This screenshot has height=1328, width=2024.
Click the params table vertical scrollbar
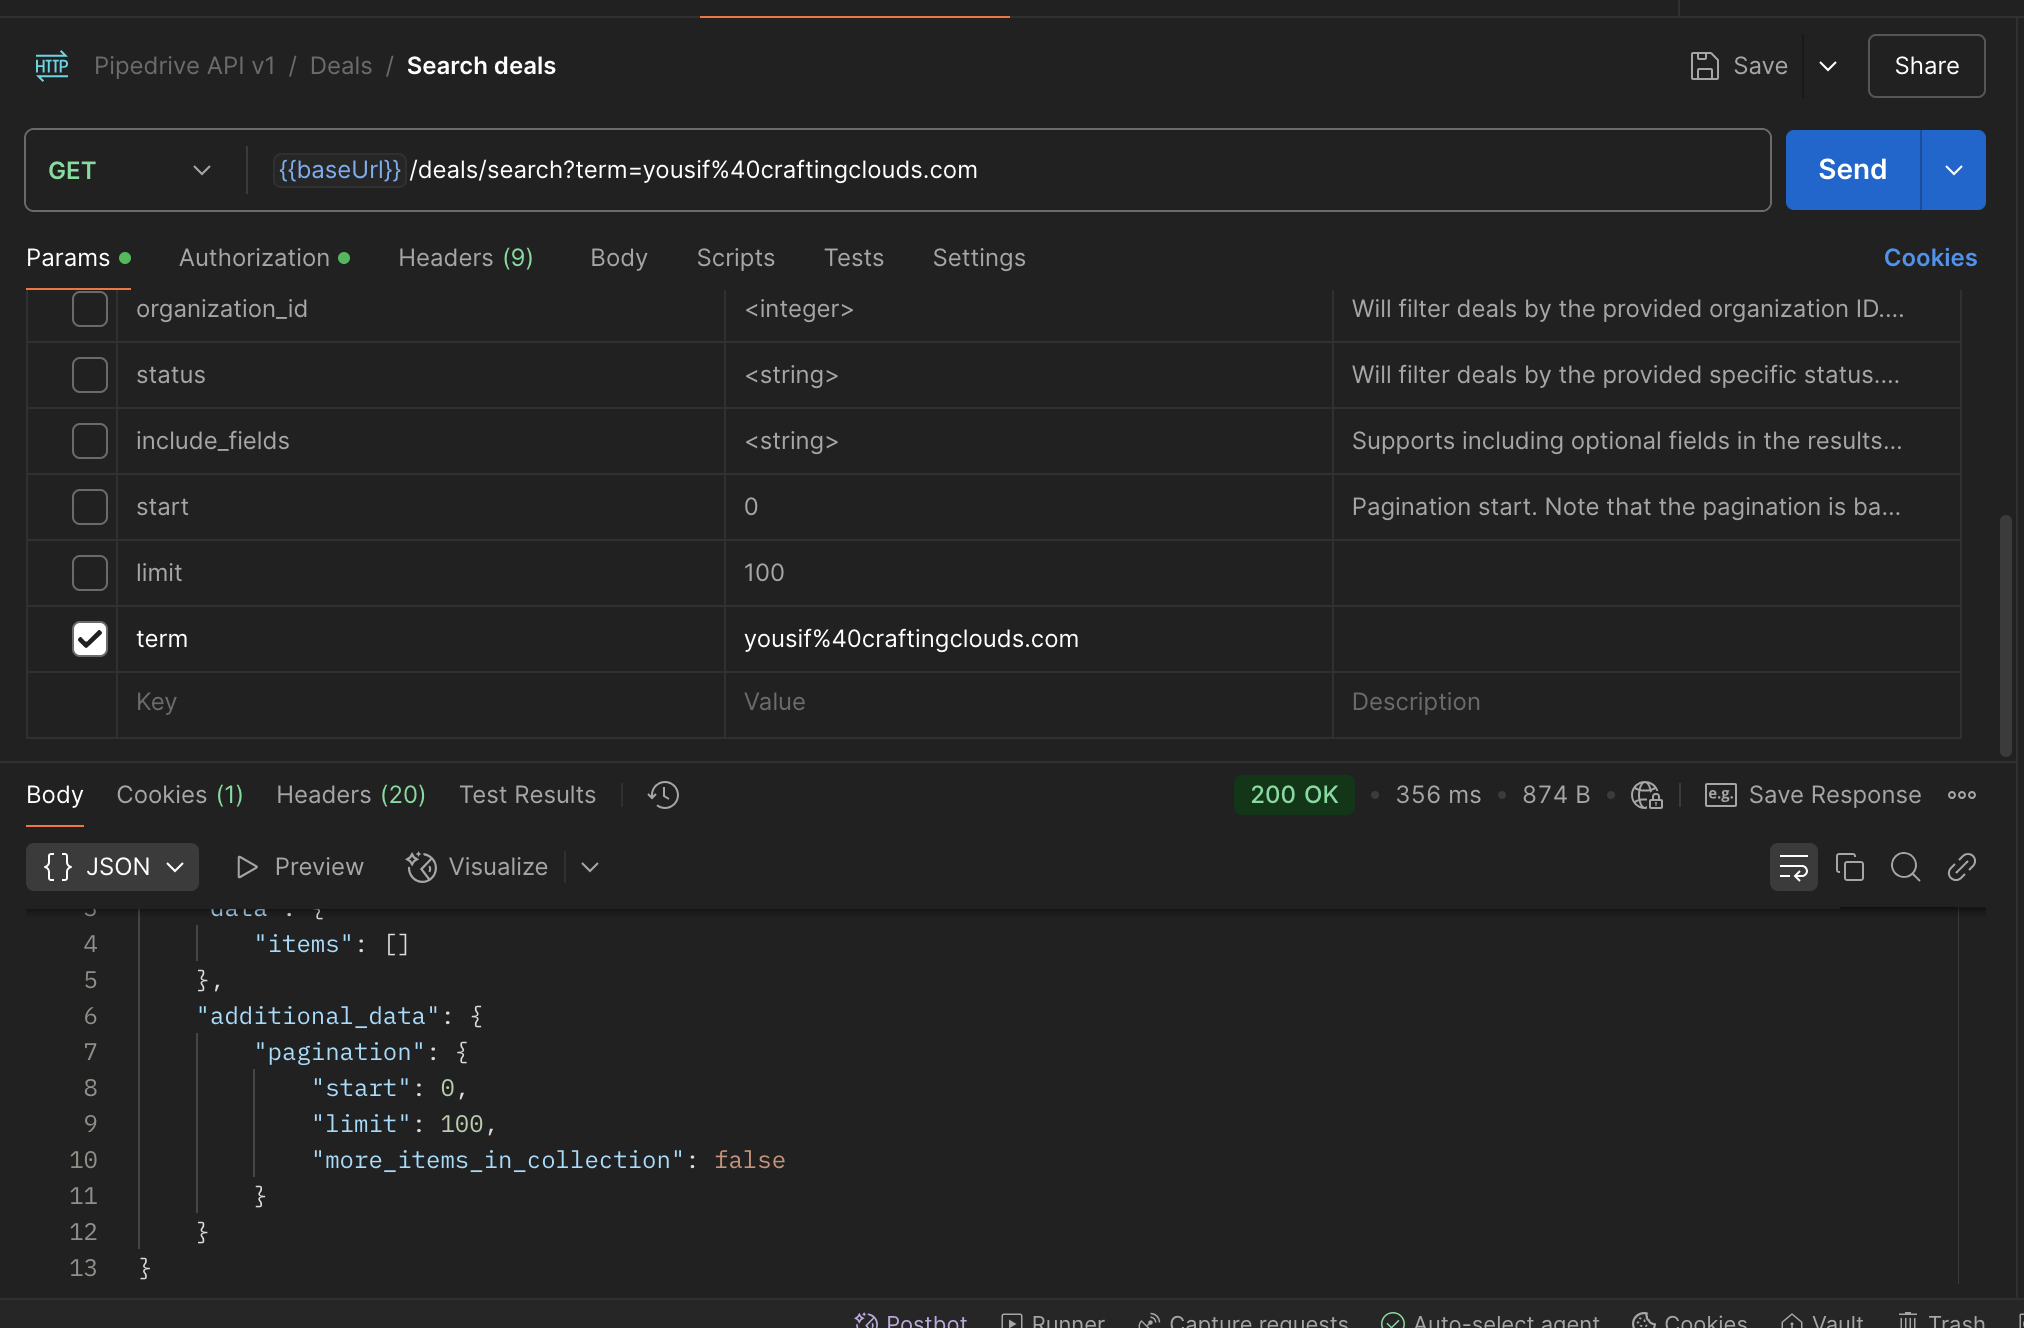(x=2005, y=636)
